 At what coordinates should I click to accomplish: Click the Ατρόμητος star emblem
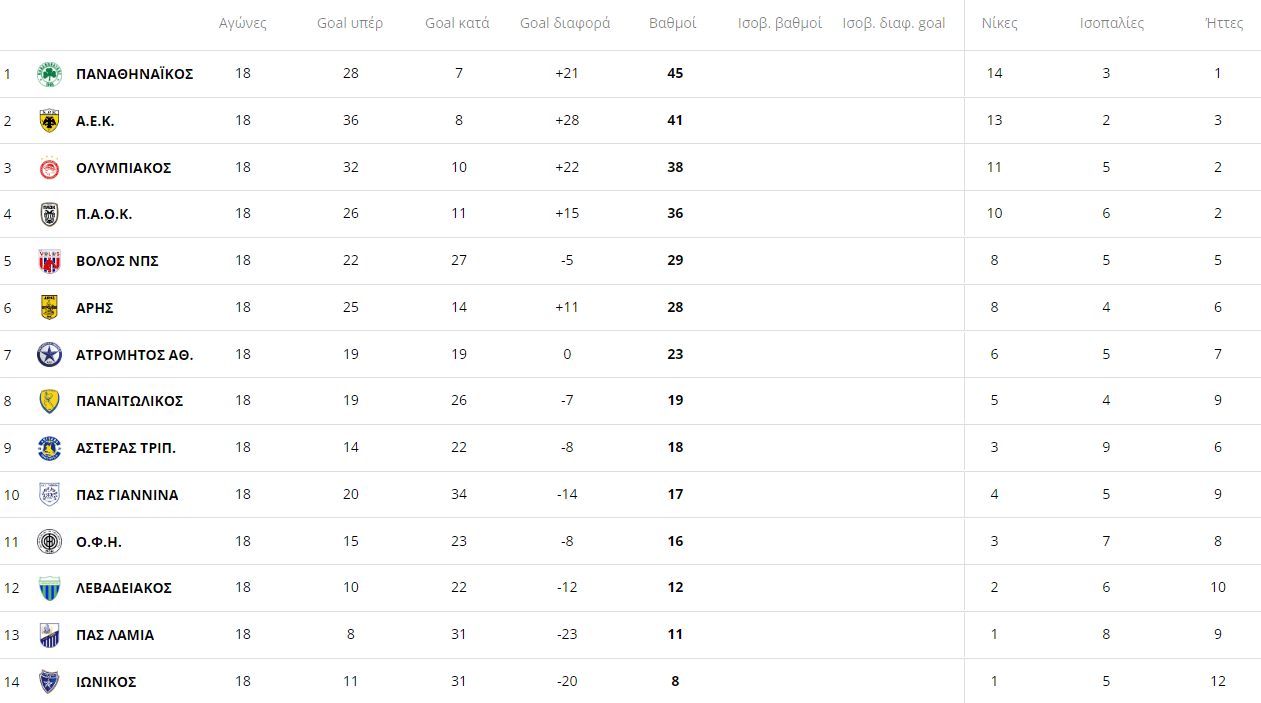tap(49, 355)
